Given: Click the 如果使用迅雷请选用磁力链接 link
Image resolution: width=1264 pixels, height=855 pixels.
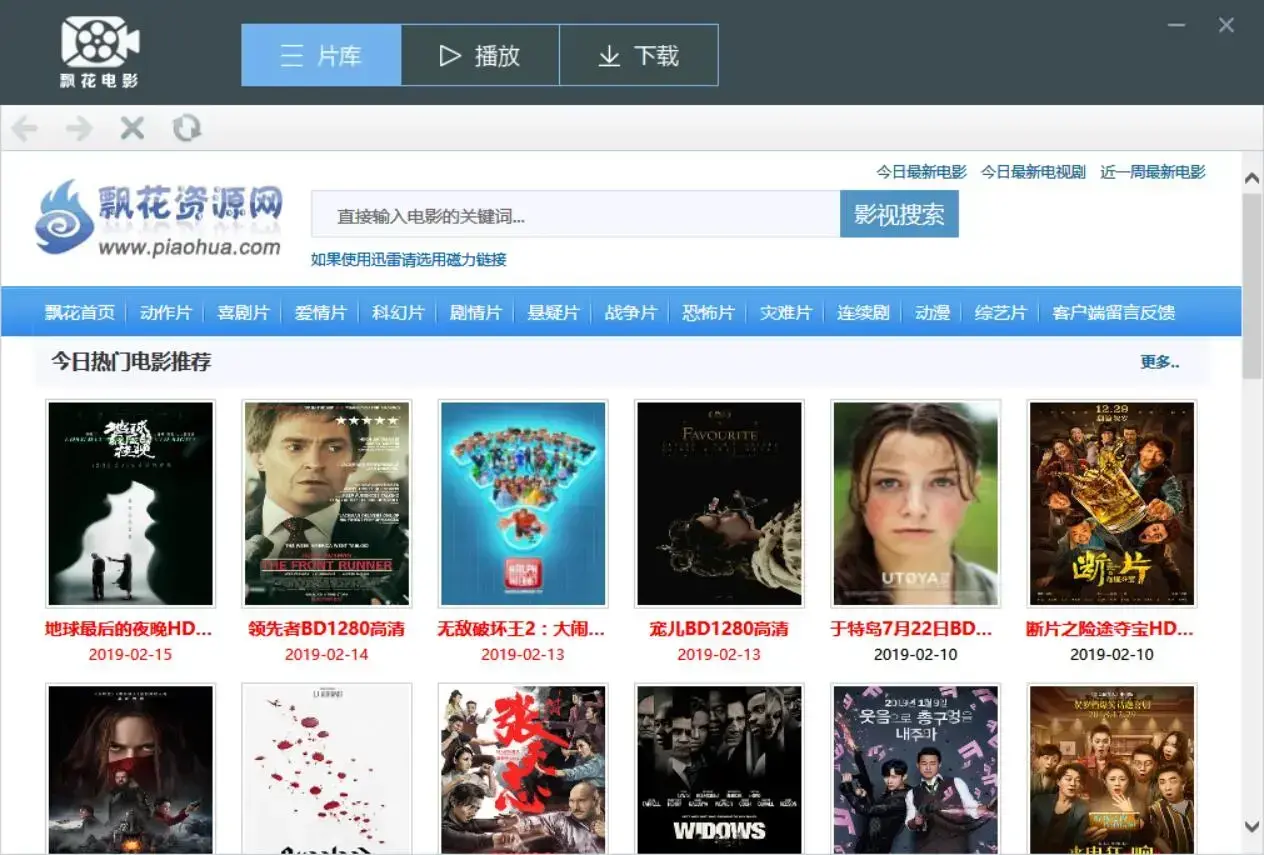Looking at the screenshot, I should click(x=409, y=260).
